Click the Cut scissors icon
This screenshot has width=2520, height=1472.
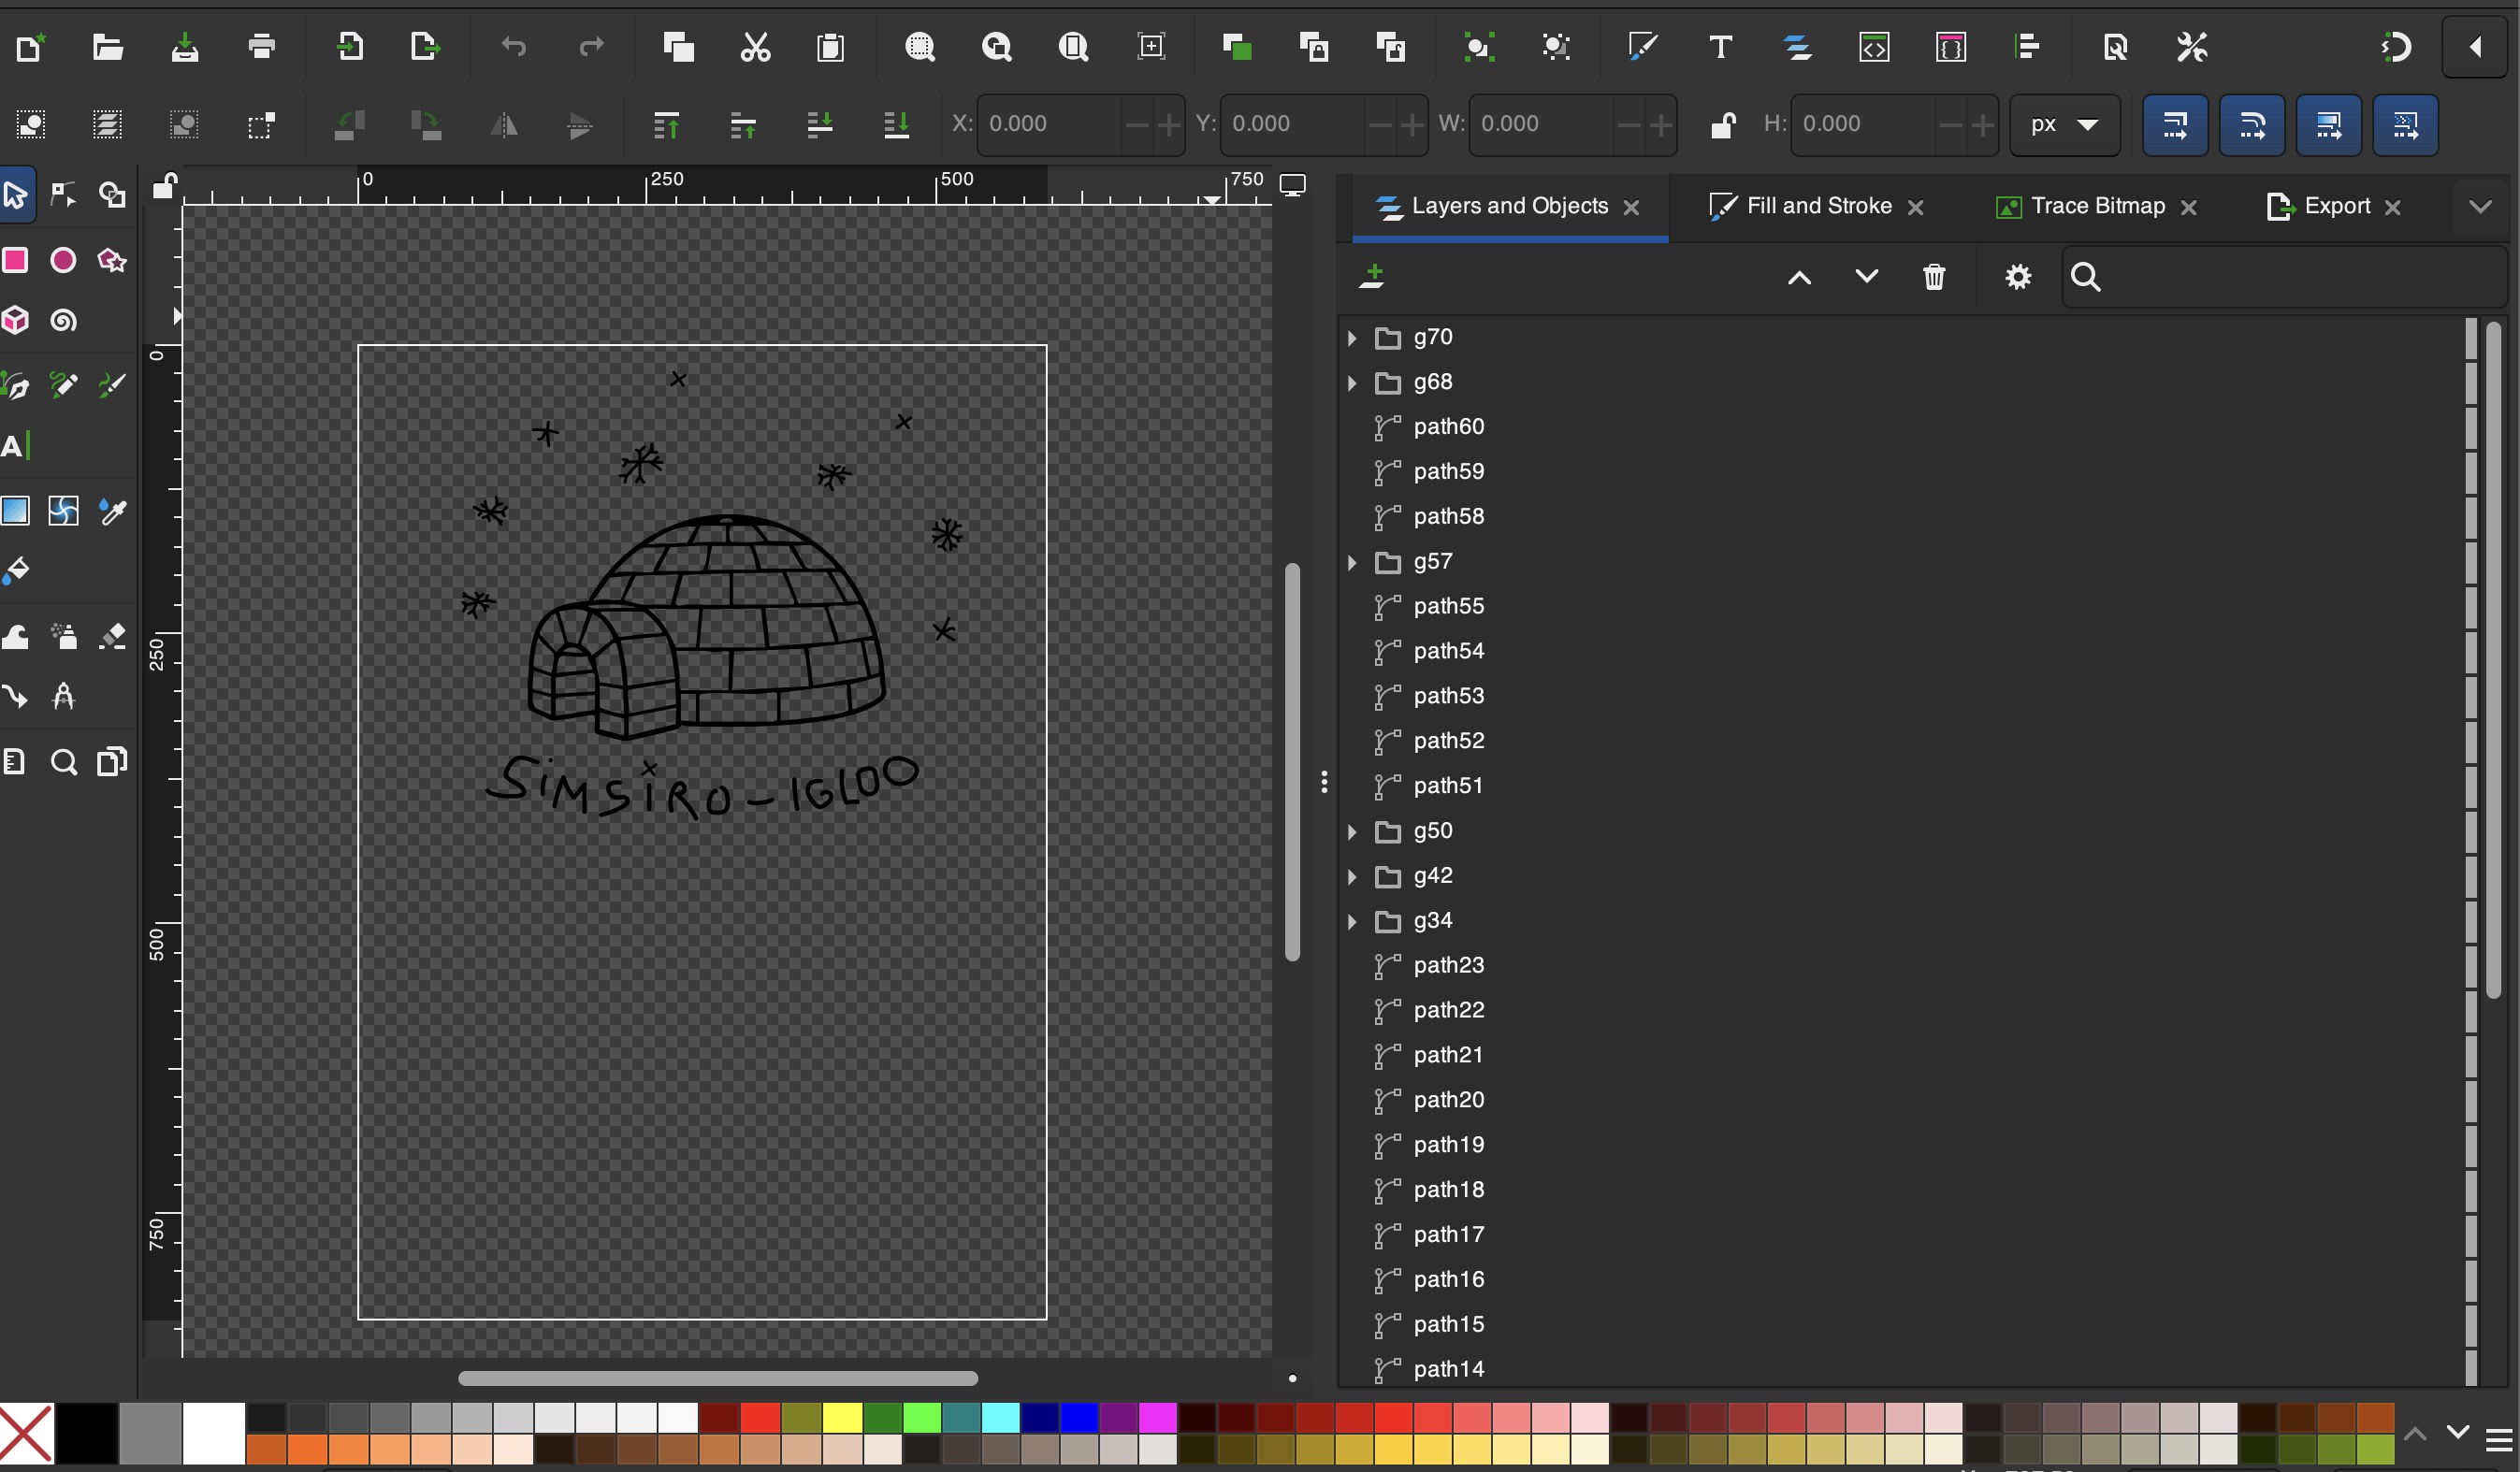click(x=755, y=47)
